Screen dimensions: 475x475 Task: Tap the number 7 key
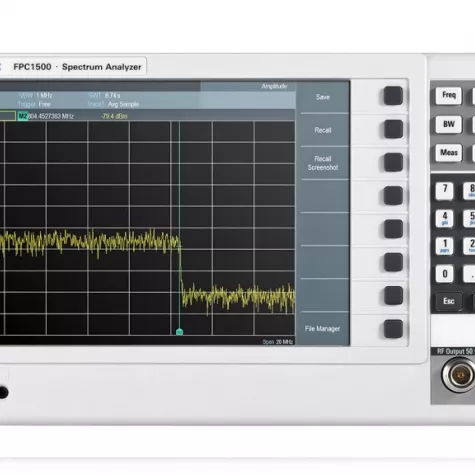pos(444,191)
